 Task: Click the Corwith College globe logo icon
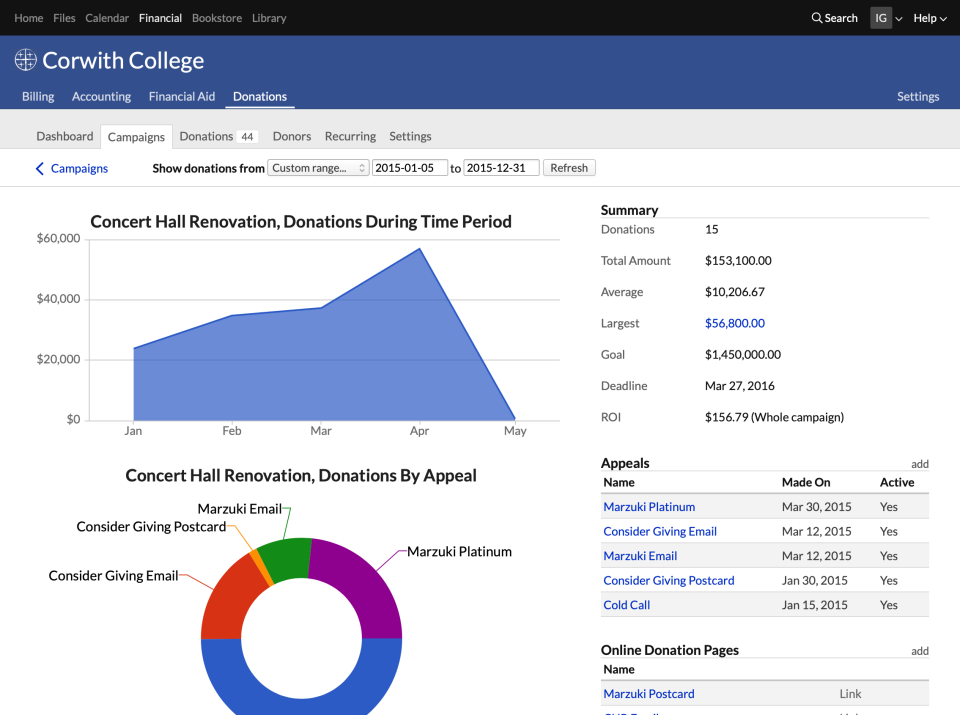(x=25, y=60)
